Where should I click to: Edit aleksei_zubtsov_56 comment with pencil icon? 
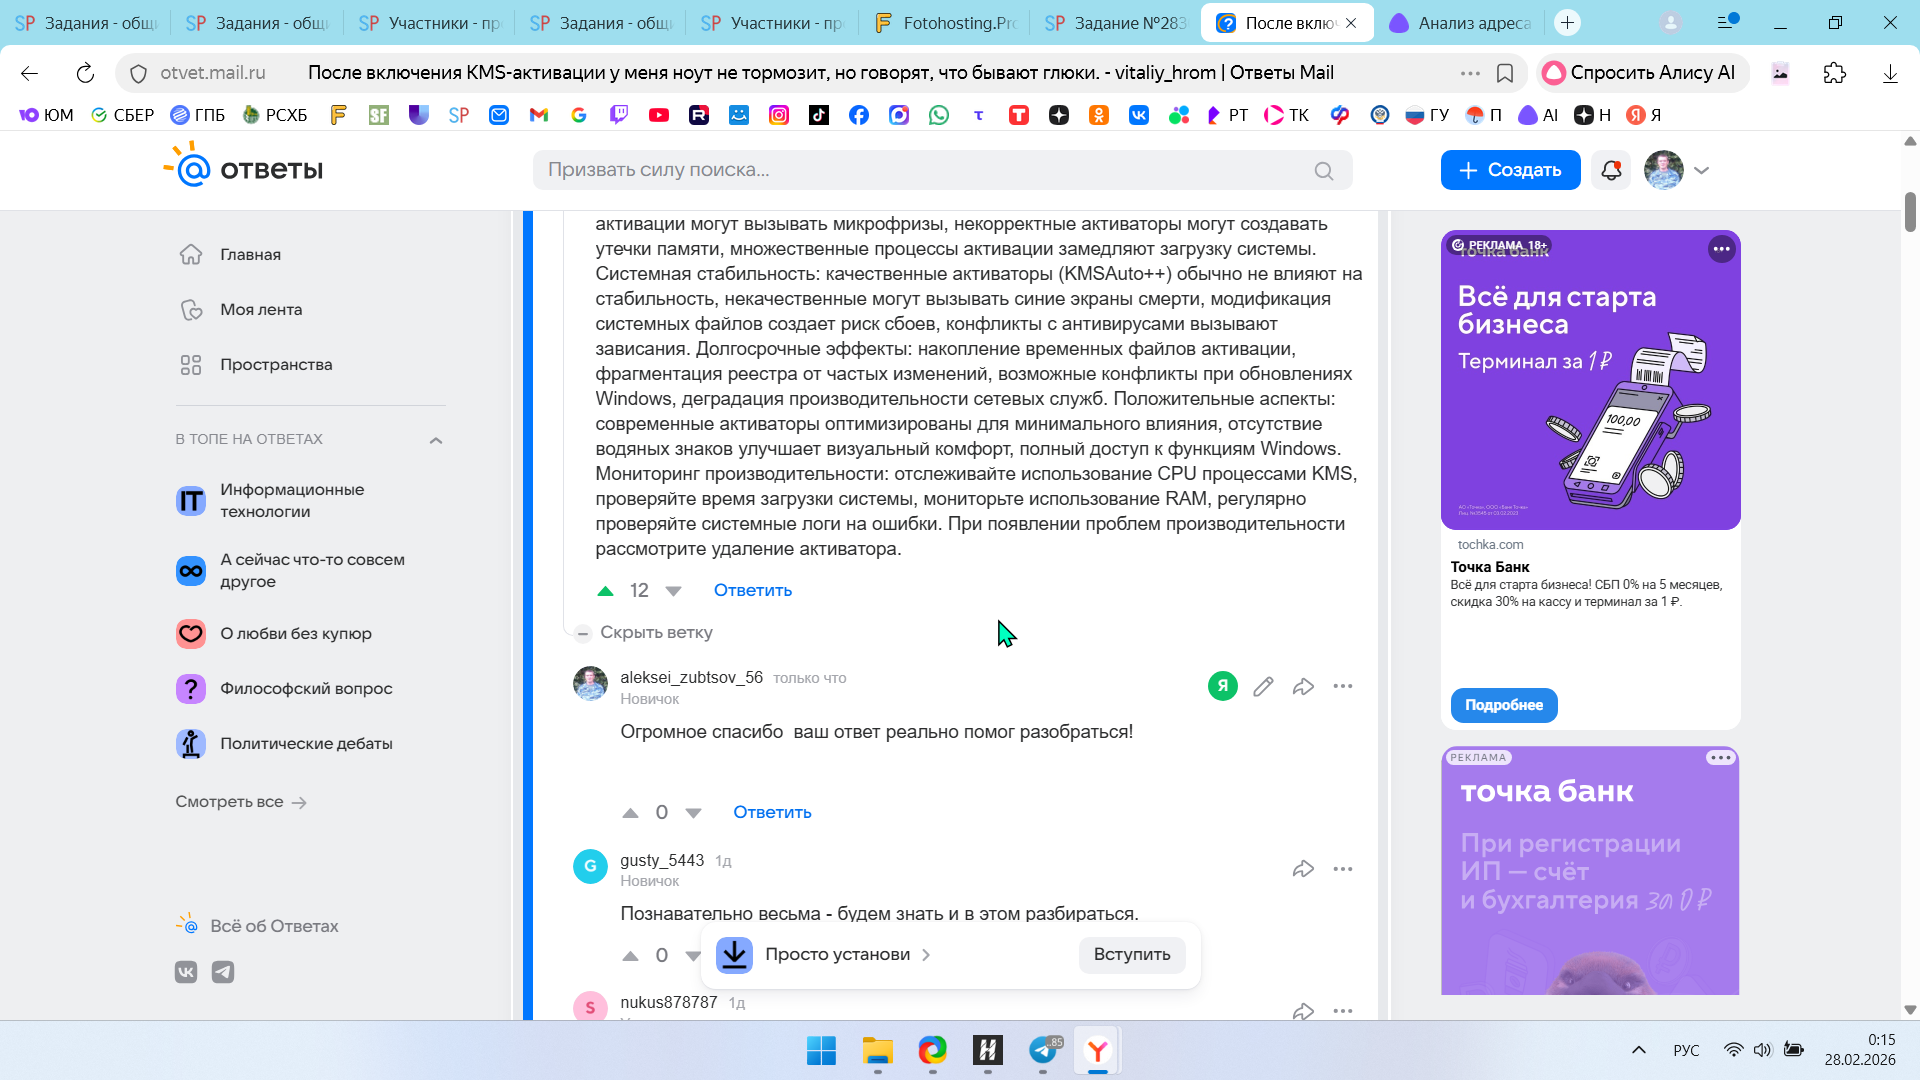coord(1263,686)
